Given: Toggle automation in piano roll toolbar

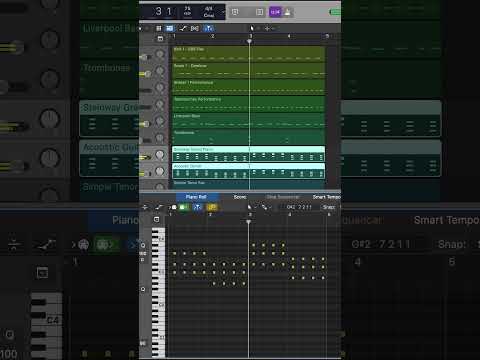Looking at the screenshot, I should (x=159, y=207).
